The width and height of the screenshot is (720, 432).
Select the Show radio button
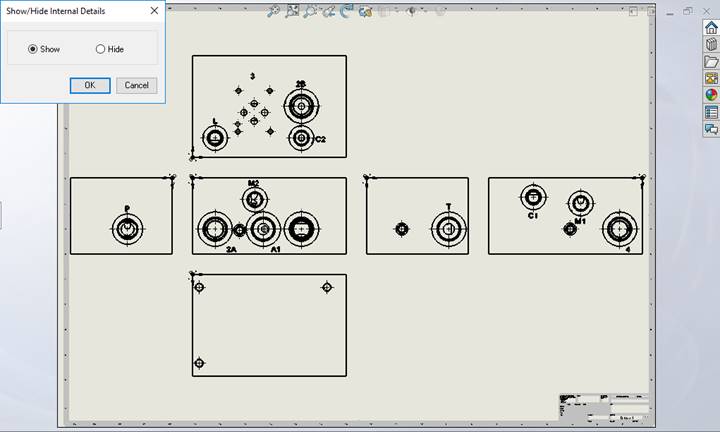33,49
